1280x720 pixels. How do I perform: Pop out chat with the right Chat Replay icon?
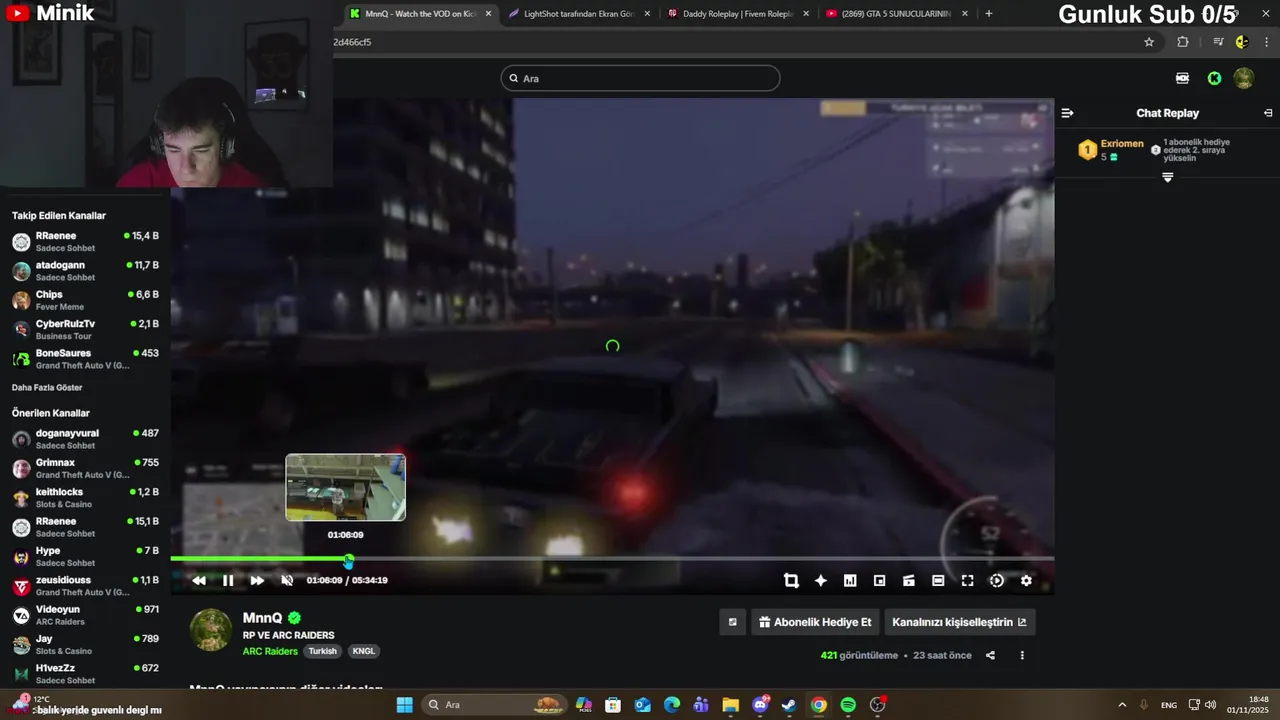coord(1268,113)
